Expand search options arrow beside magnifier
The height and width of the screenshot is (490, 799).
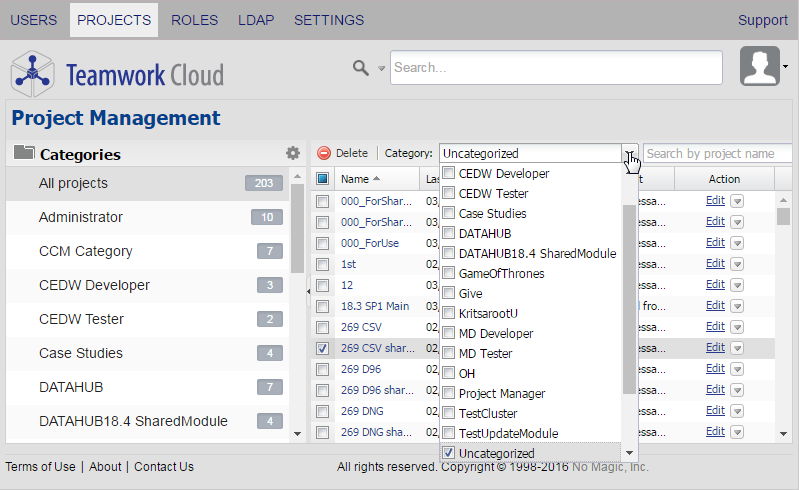point(381,68)
